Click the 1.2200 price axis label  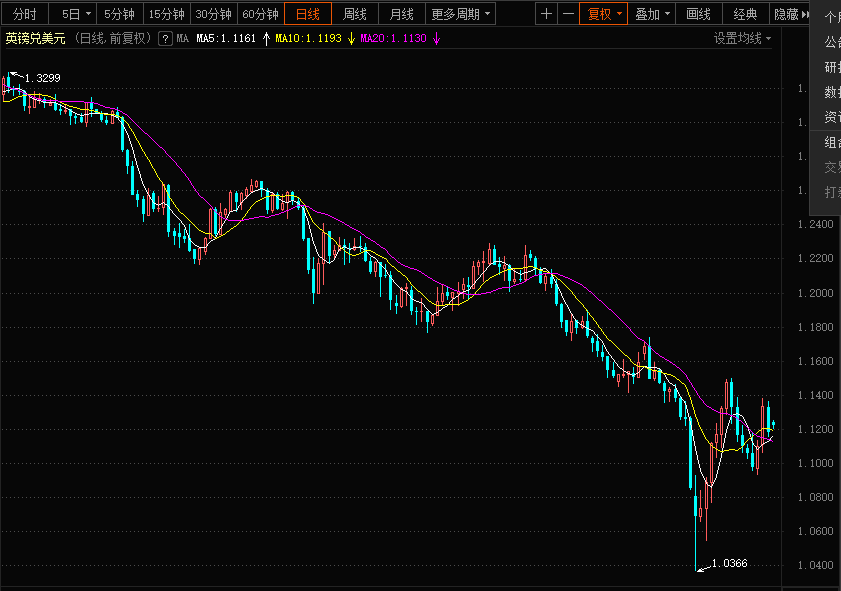[x=816, y=258]
